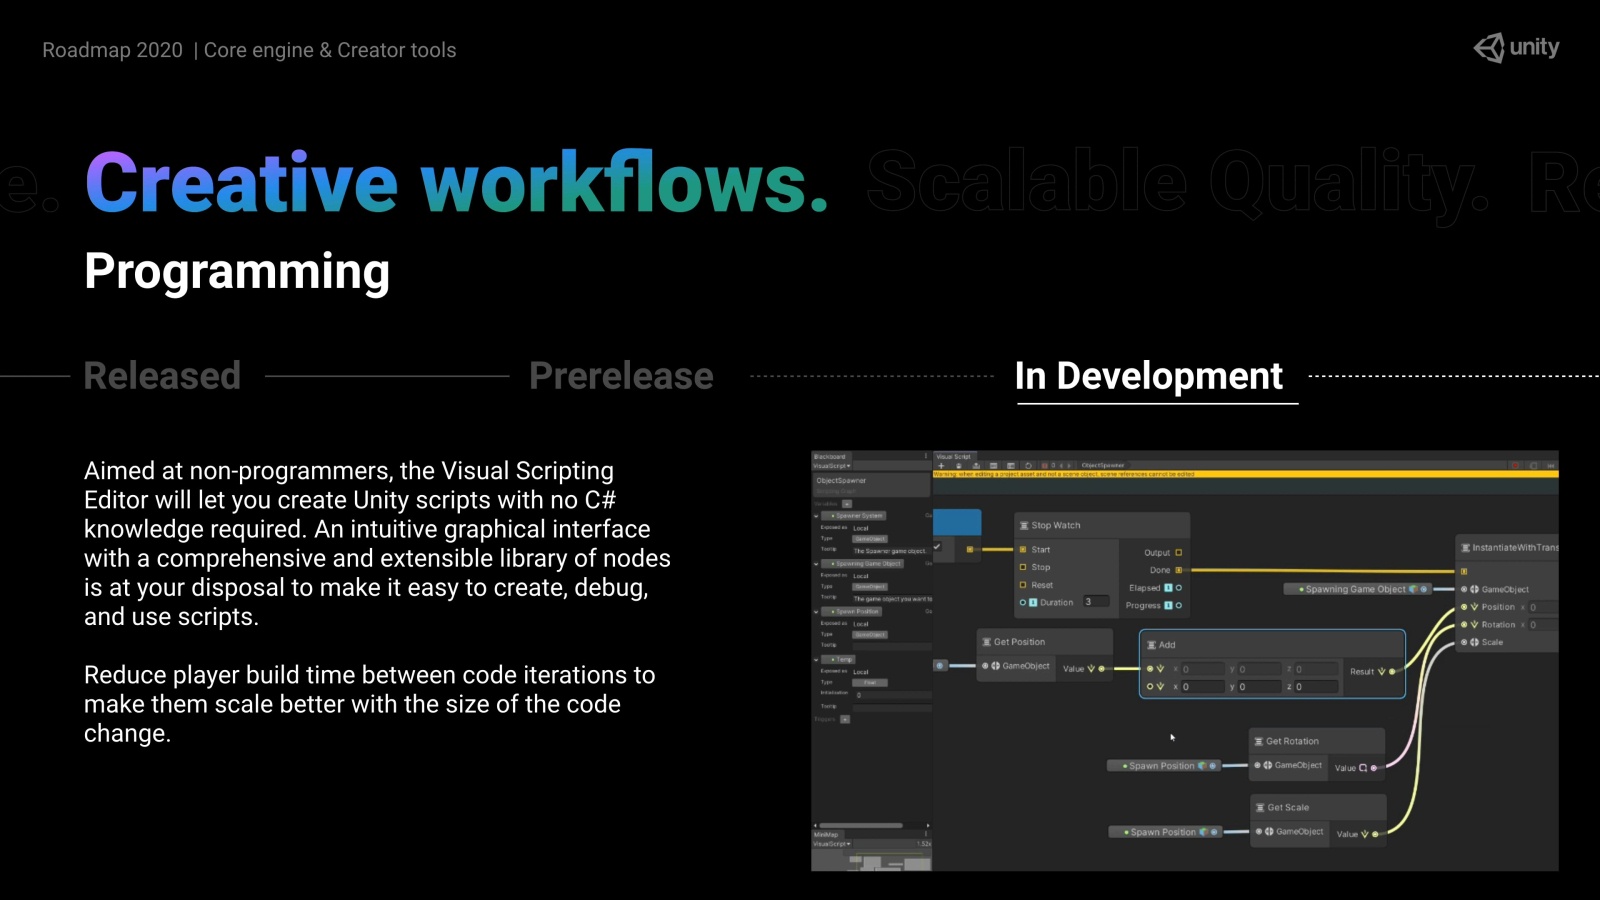Select the Spawn Position blackboard pill
Viewport: 1600px width, 900px height.
[854, 612]
